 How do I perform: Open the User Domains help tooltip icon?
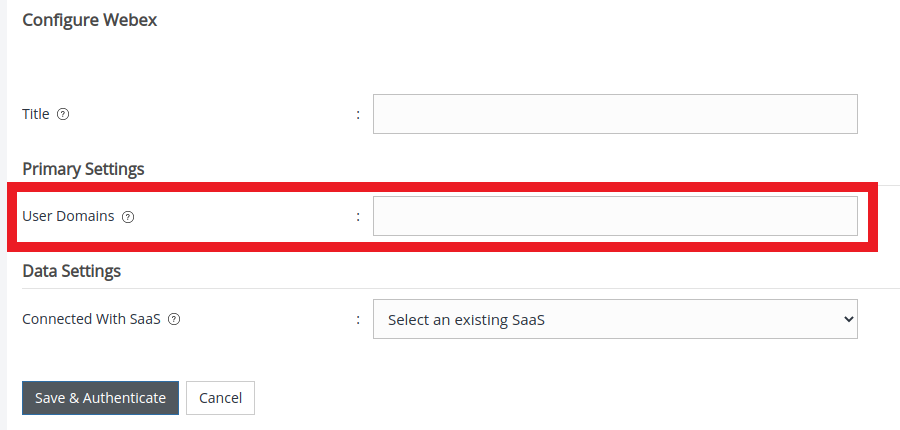coord(128,216)
